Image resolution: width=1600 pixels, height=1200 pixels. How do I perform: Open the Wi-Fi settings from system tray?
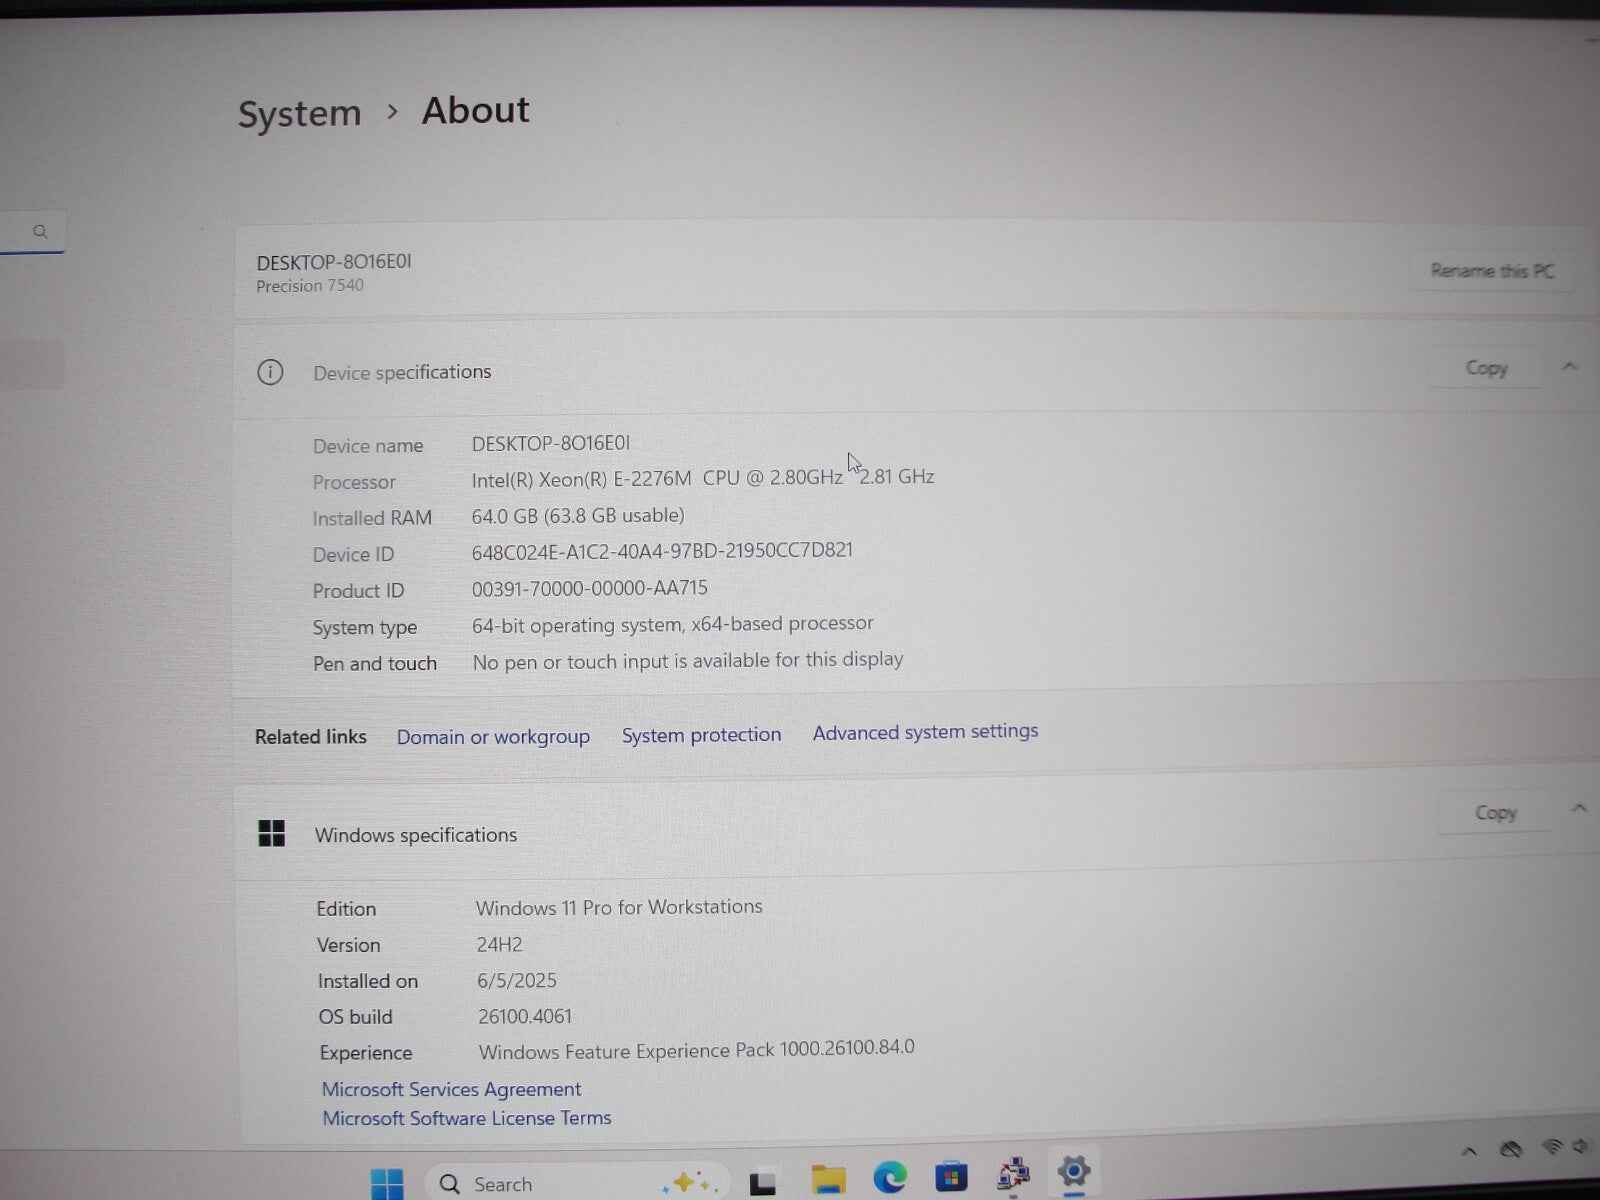click(x=1551, y=1148)
